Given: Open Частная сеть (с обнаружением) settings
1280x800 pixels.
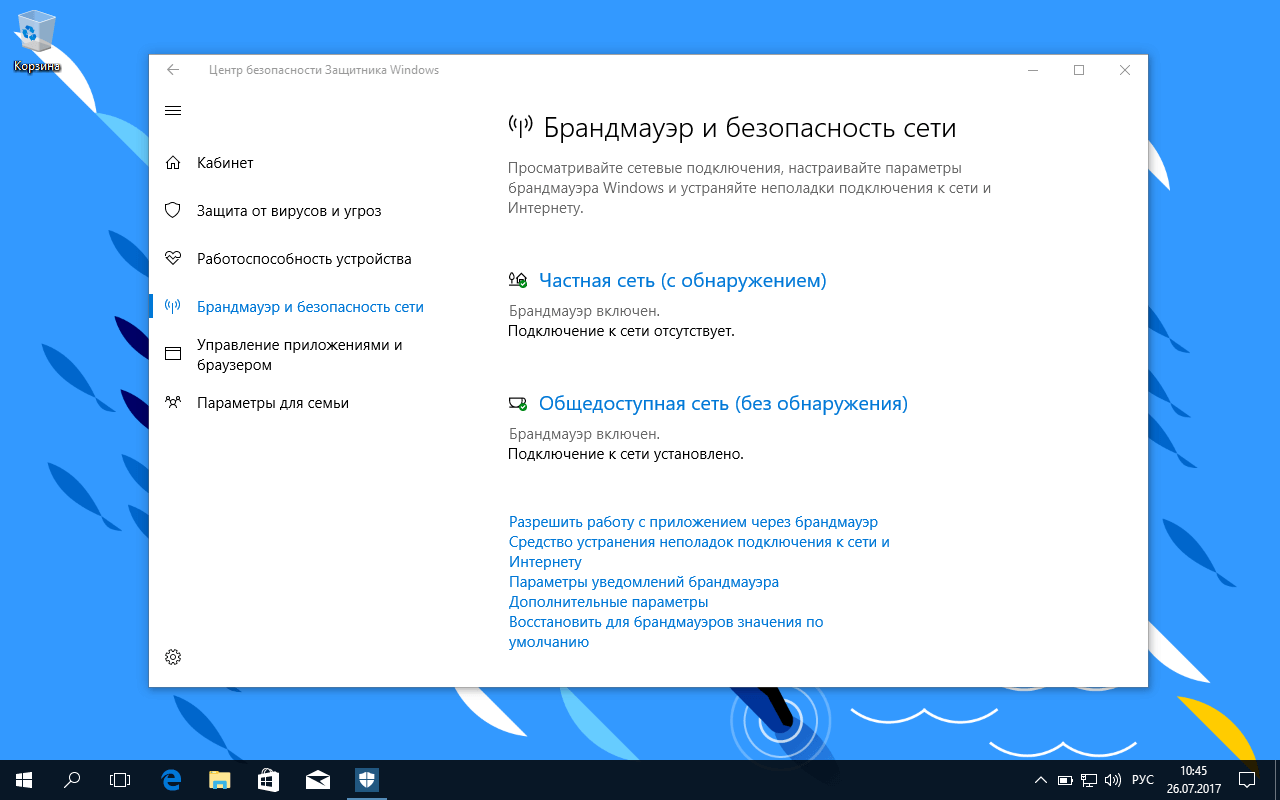Looking at the screenshot, I should (x=682, y=280).
